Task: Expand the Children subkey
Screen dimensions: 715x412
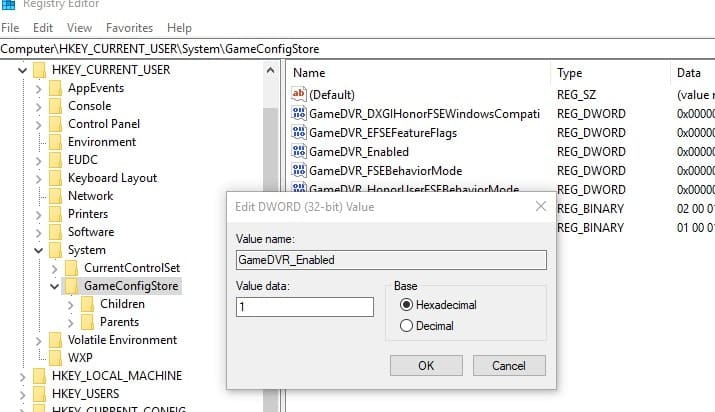Action: (x=71, y=304)
